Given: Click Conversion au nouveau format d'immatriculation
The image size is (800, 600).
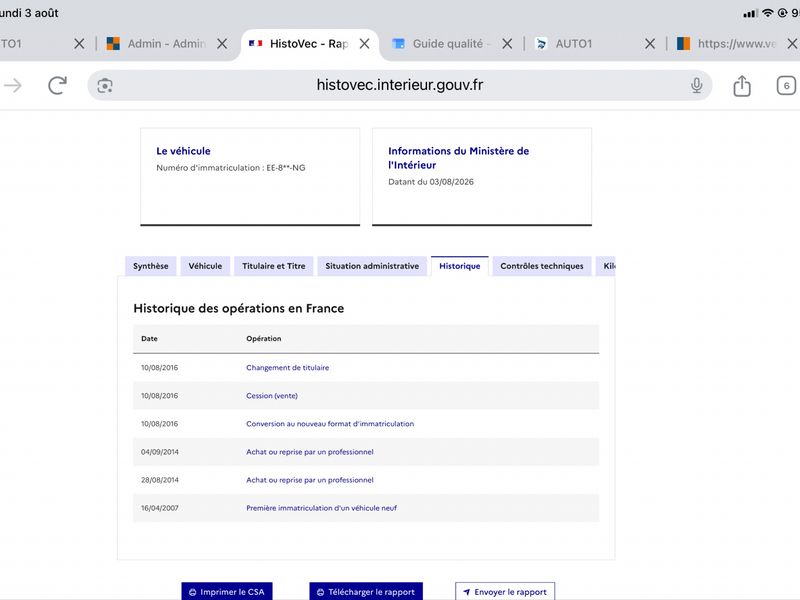Looking at the screenshot, I should (x=330, y=423).
